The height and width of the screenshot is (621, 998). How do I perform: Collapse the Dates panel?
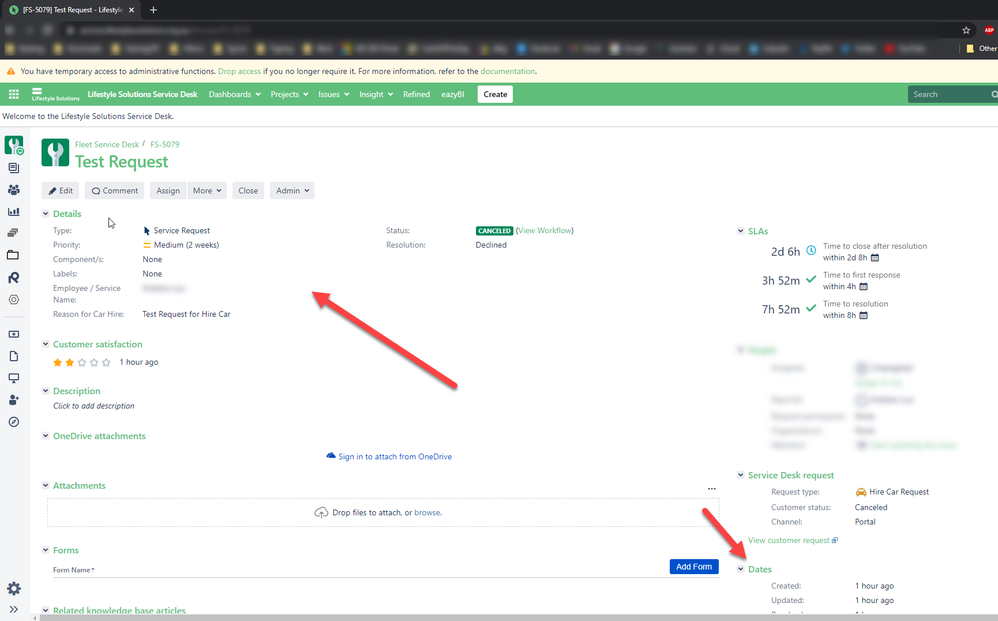(740, 569)
